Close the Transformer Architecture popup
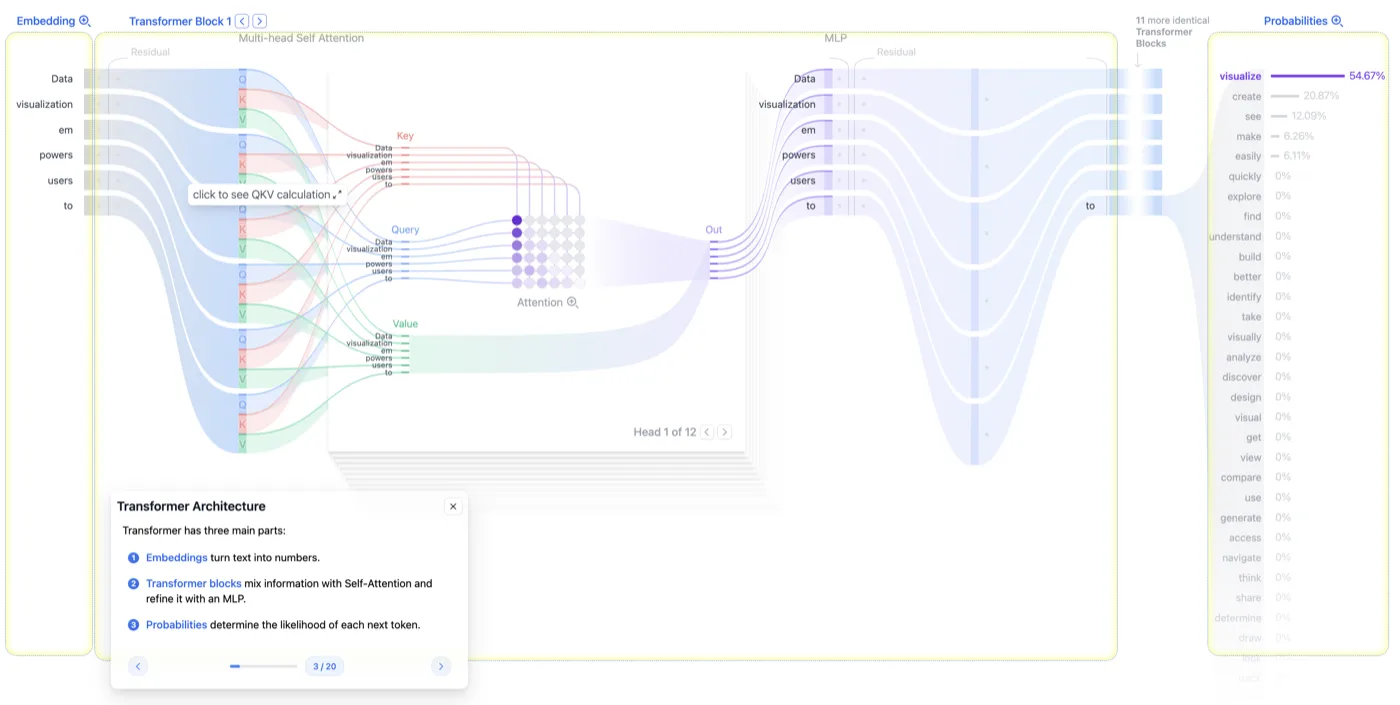This screenshot has width=1400, height=705. [x=453, y=506]
